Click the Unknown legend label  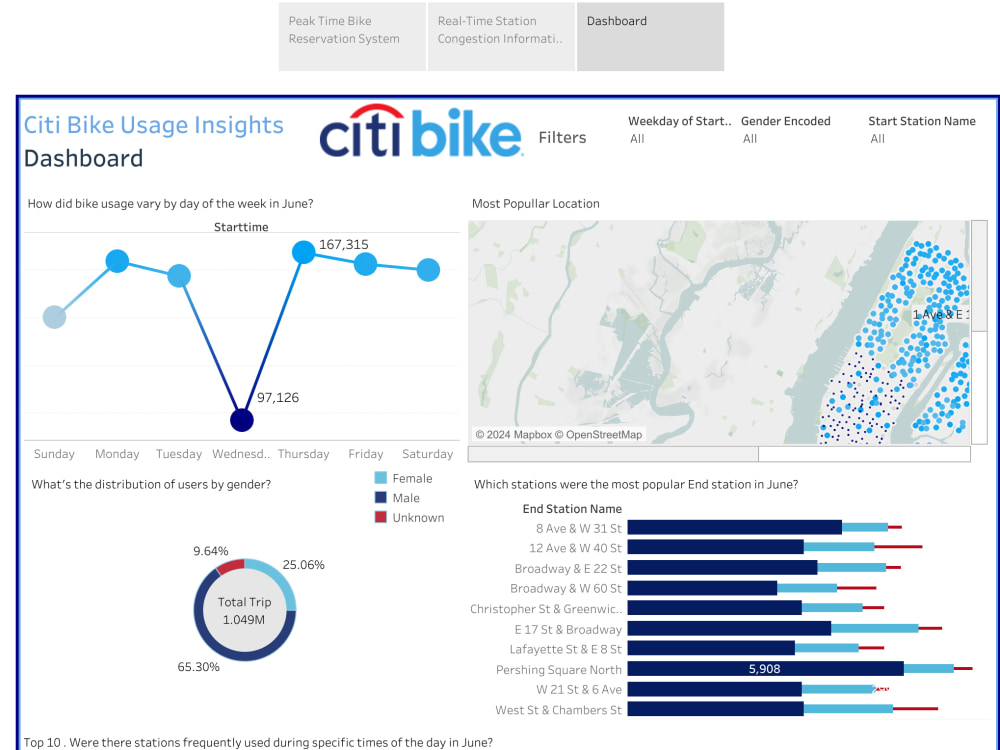click(418, 518)
